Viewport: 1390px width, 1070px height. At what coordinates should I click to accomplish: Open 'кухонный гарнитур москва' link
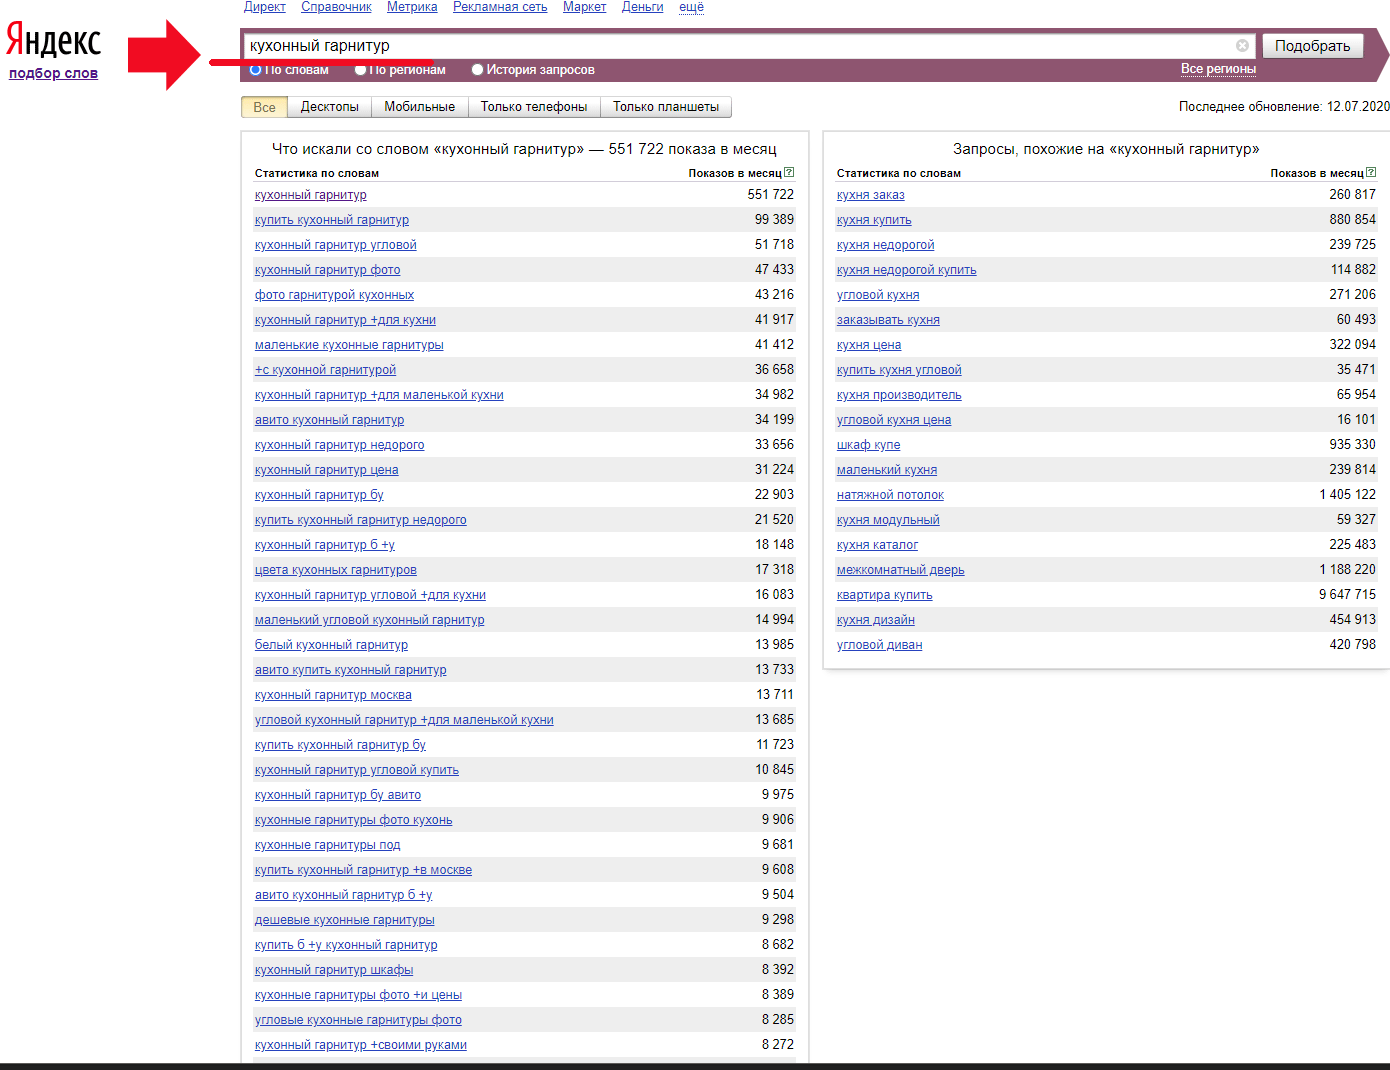click(x=333, y=695)
